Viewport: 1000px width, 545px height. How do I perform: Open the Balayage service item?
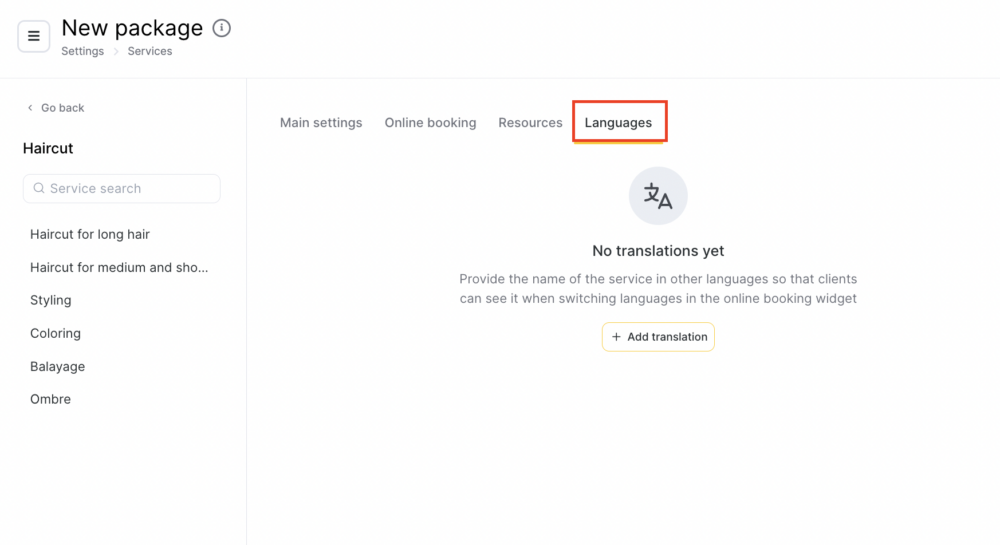pyautogui.click(x=57, y=367)
